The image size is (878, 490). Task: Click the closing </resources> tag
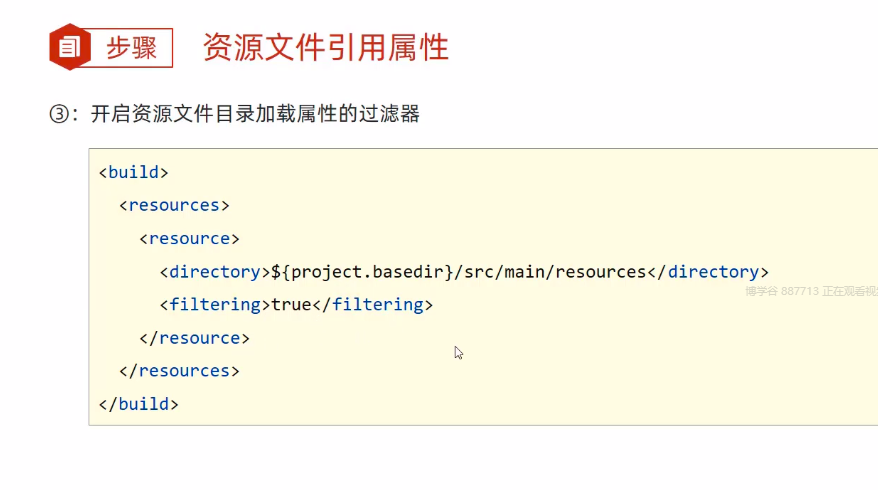click(x=179, y=370)
